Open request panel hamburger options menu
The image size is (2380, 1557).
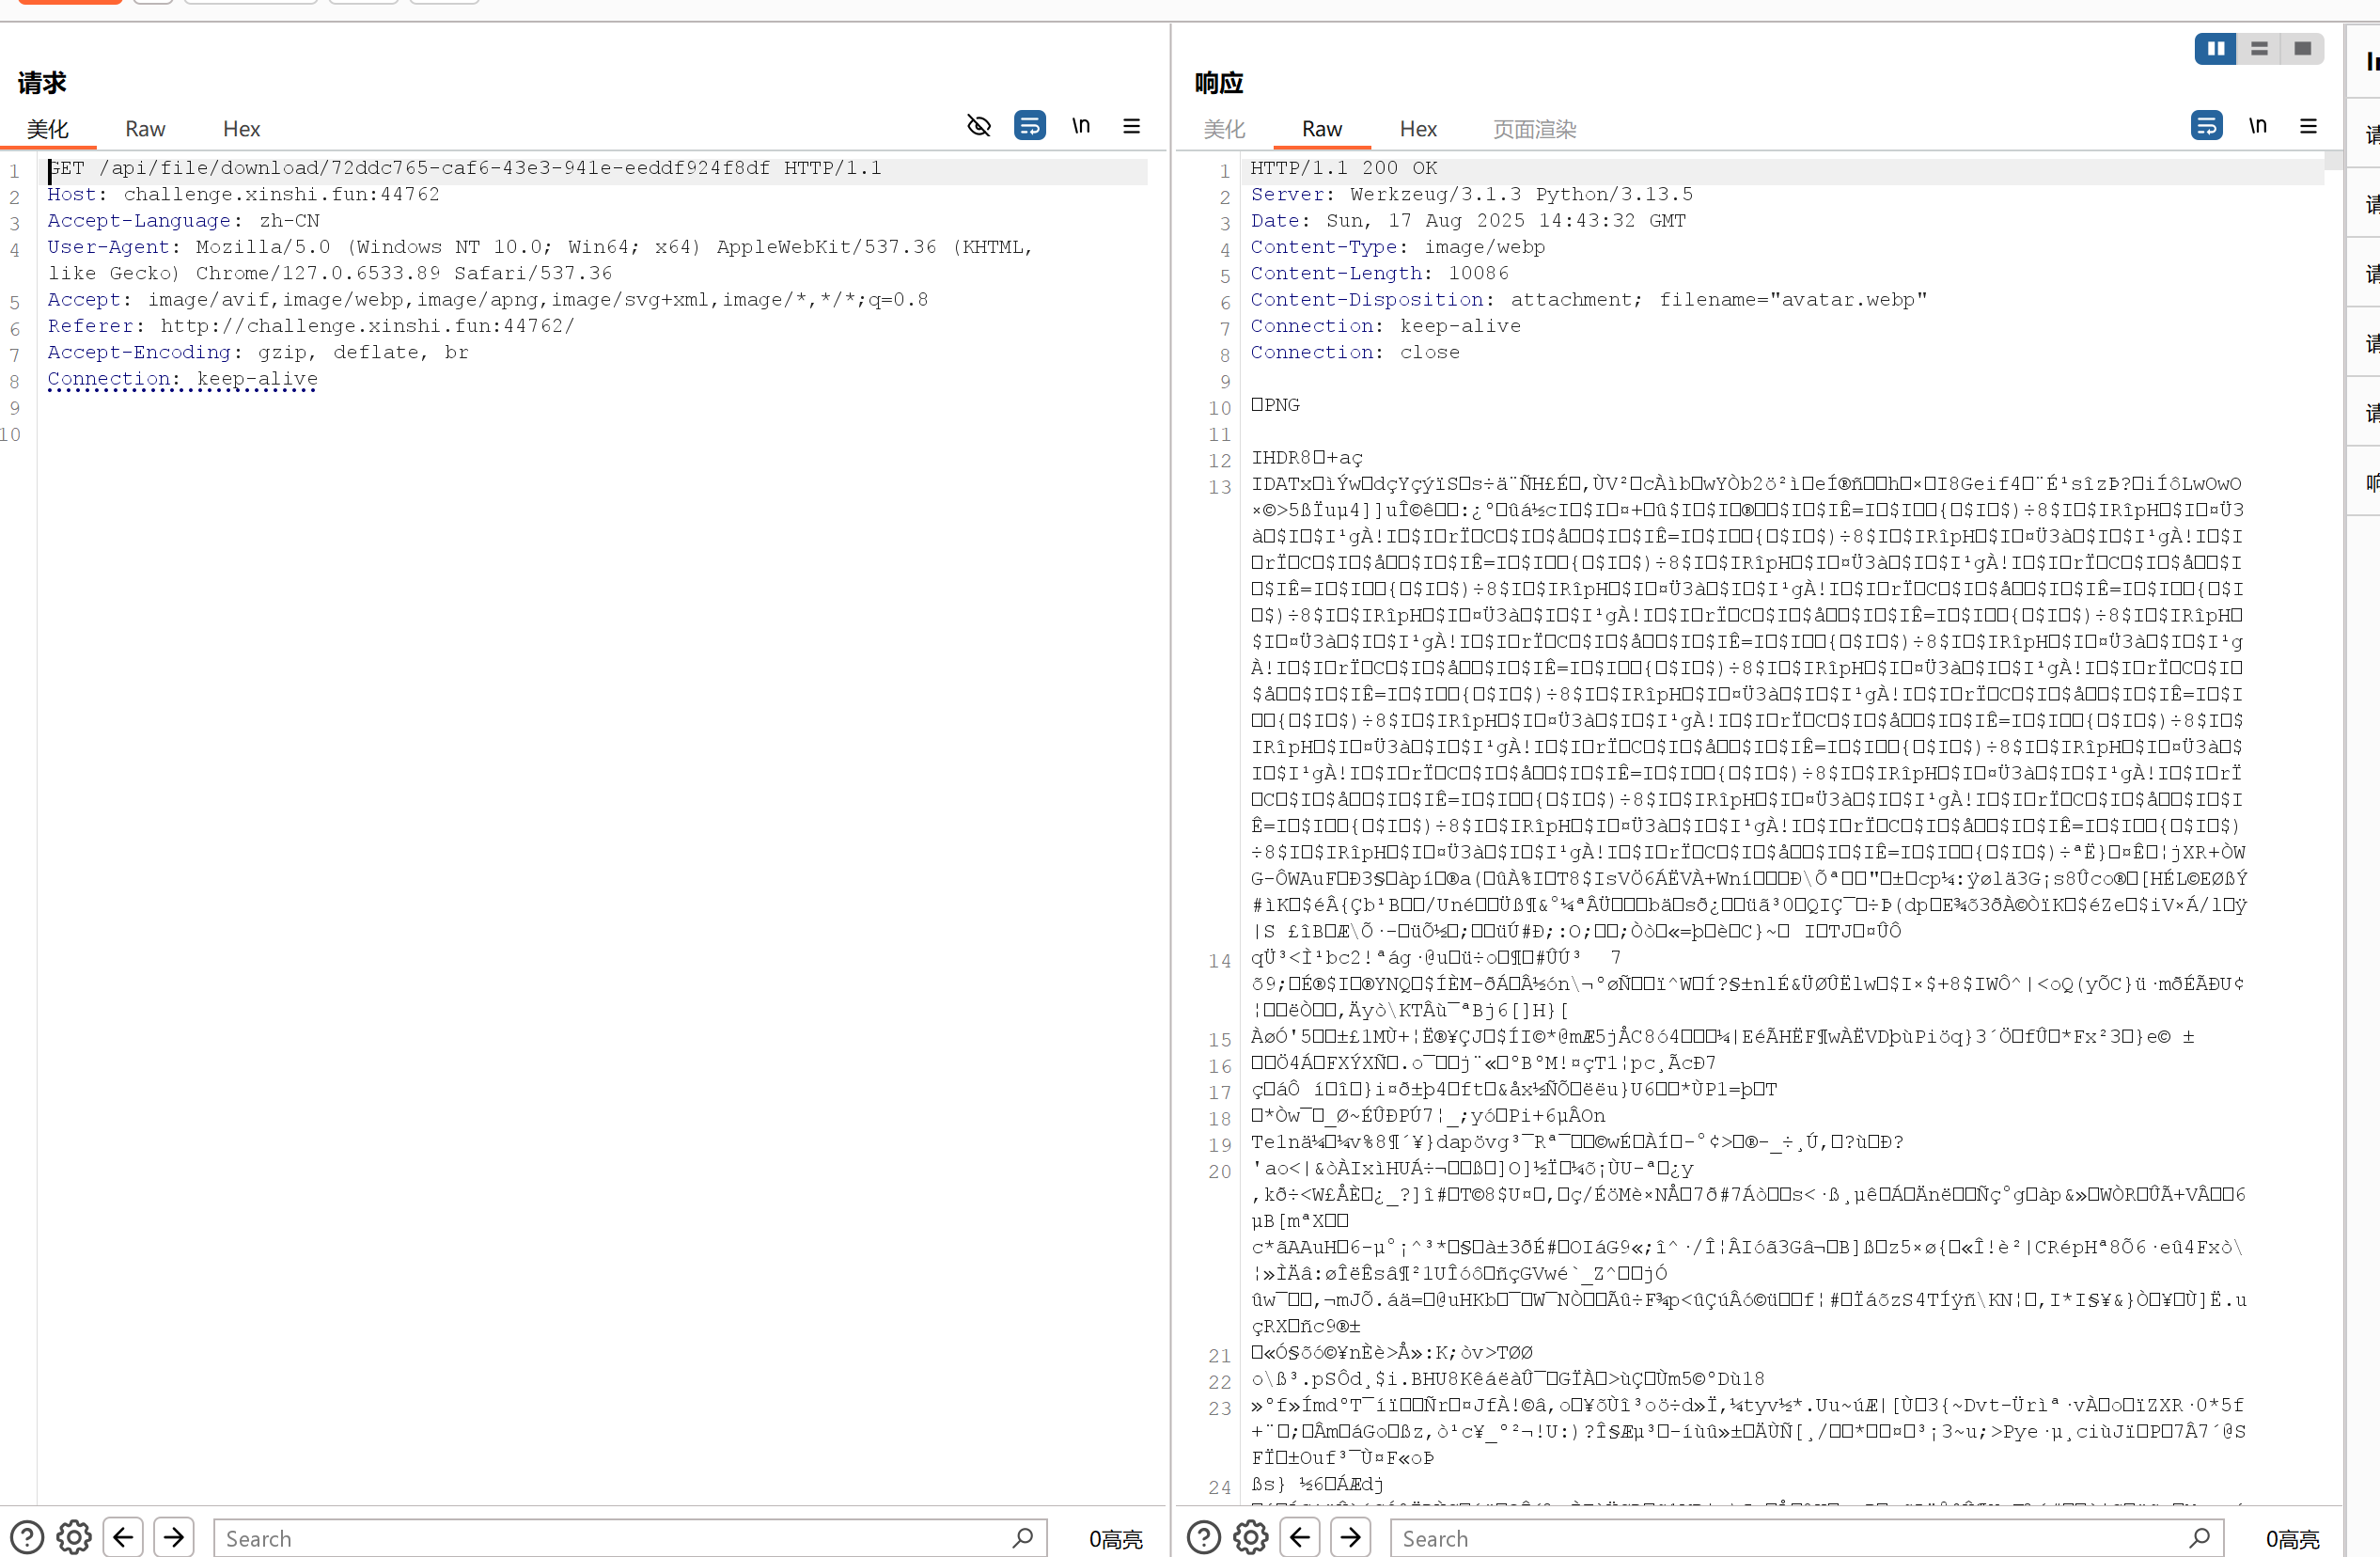tap(1131, 126)
